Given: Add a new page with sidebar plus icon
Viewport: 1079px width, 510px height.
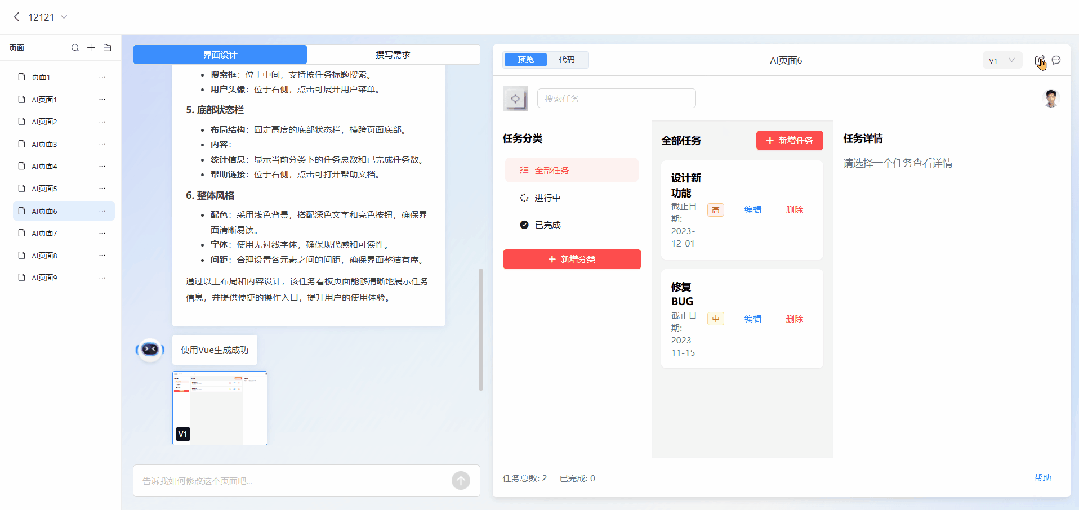Looking at the screenshot, I should point(91,48).
